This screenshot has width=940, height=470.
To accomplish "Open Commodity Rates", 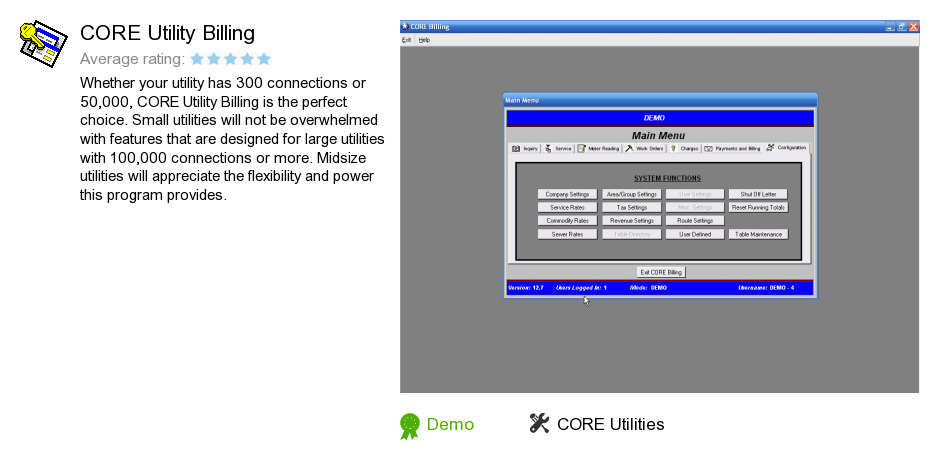I will point(567,221).
